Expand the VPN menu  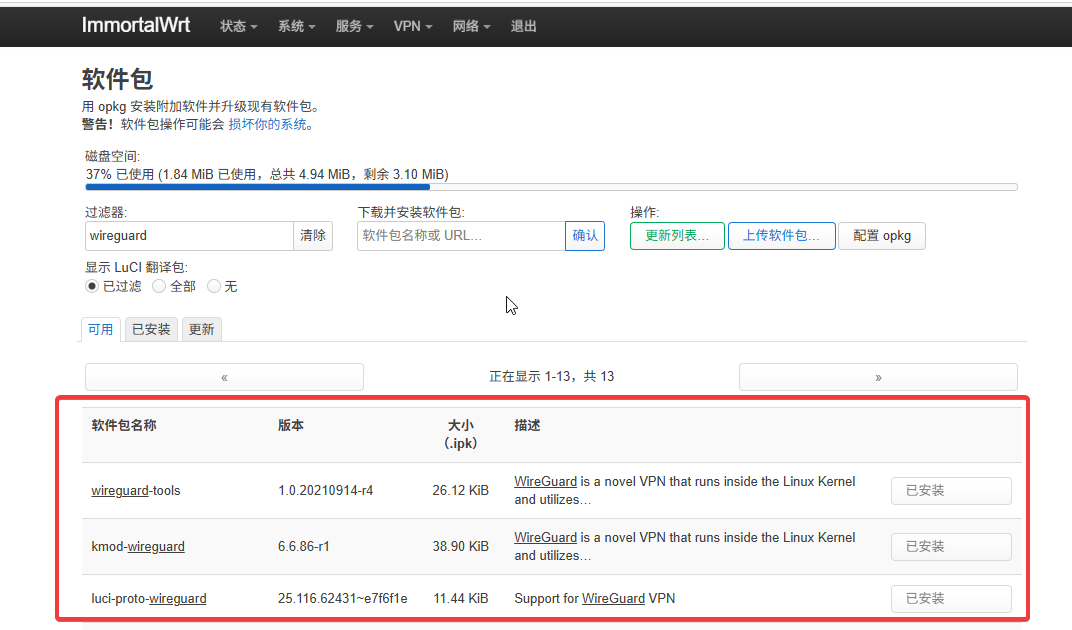pos(413,26)
